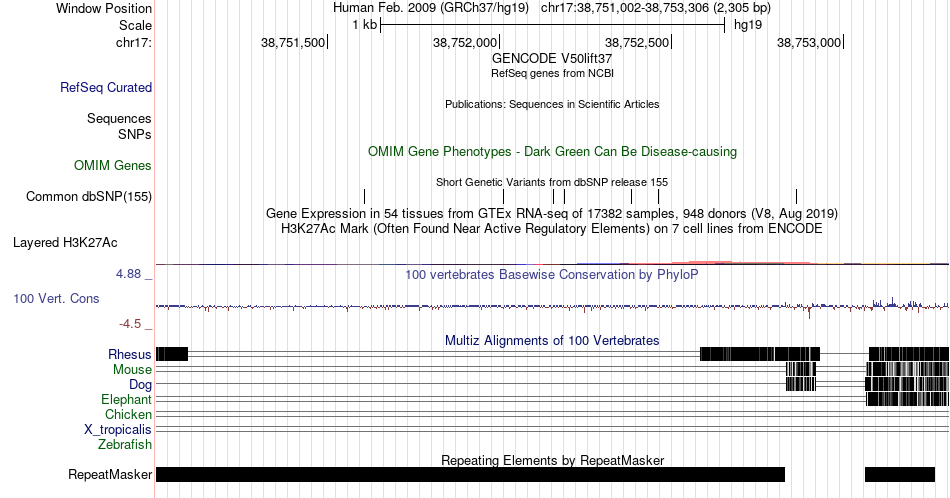Viewport: 950px width, 498px height.
Task: Click the short right RepeatMasker block
Action: pyautogui.click(x=900, y=474)
